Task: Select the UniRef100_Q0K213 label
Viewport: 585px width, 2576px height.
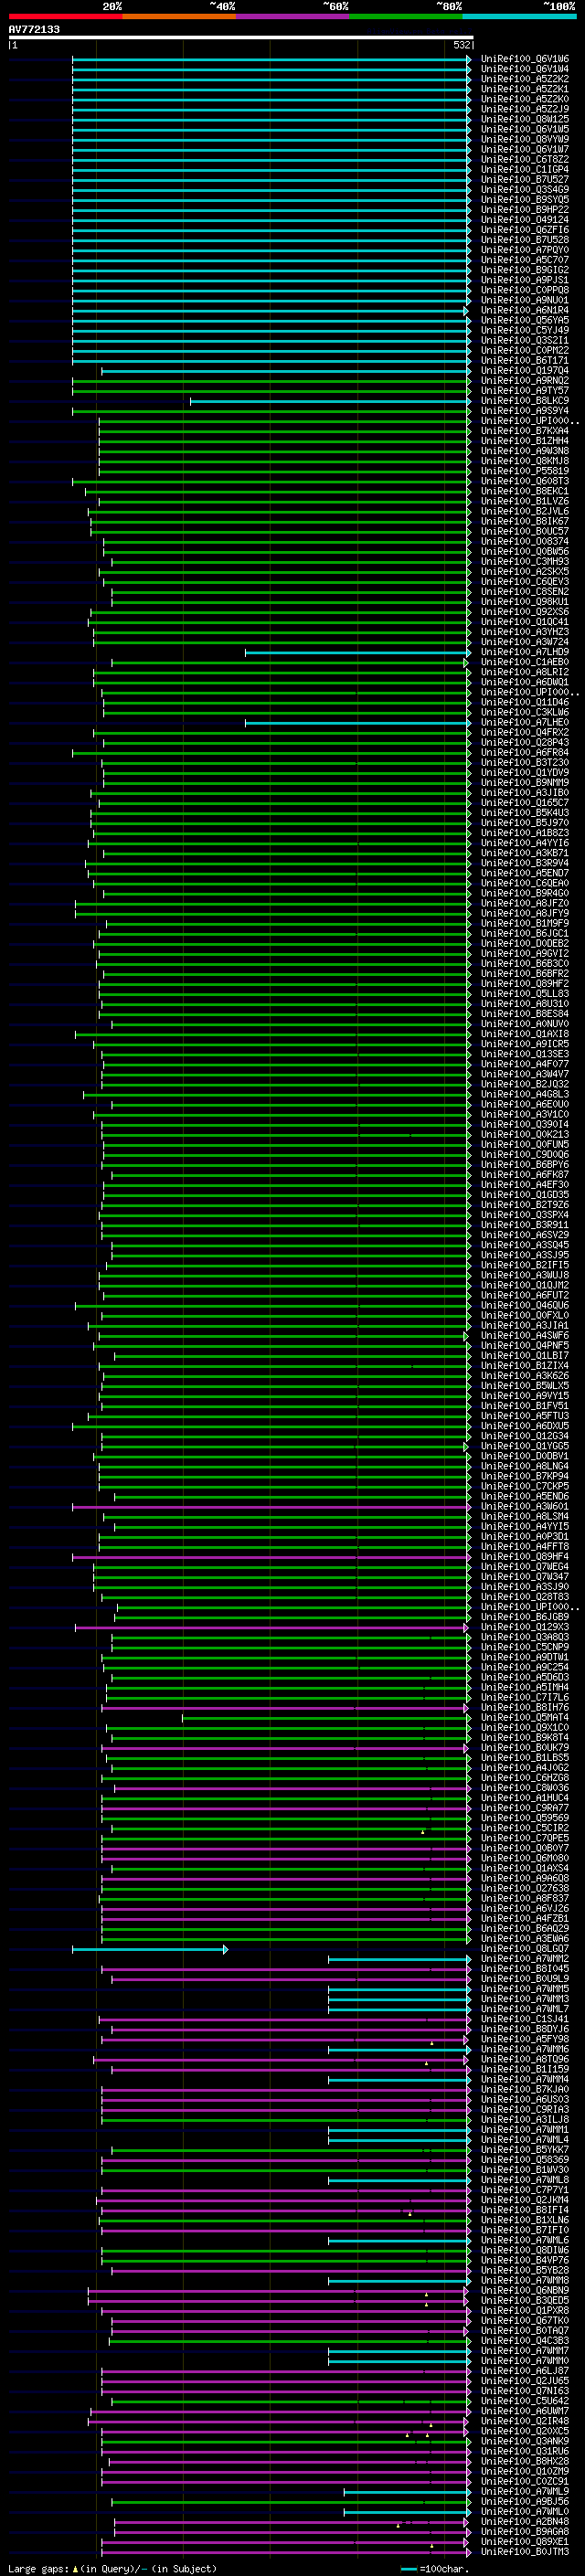Action: click(x=524, y=1134)
